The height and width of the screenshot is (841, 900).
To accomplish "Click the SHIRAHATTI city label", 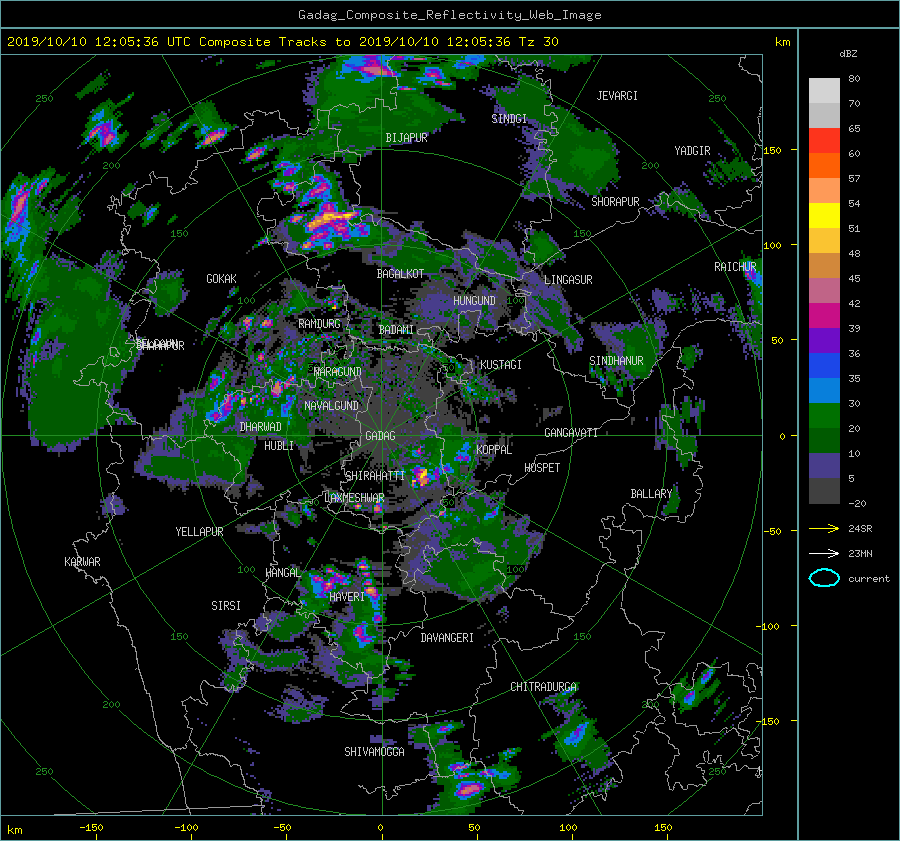I will pyautogui.click(x=375, y=475).
